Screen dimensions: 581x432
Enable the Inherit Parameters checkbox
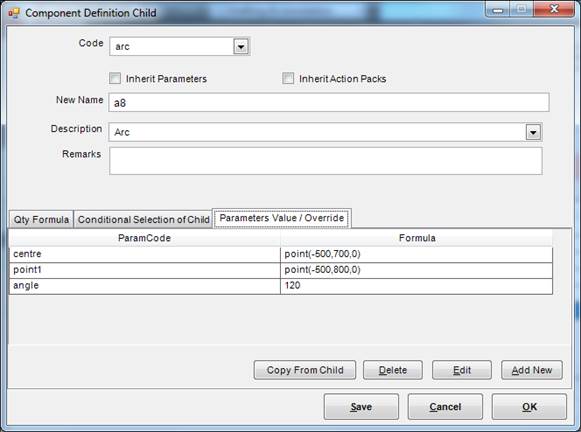[x=115, y=78]
